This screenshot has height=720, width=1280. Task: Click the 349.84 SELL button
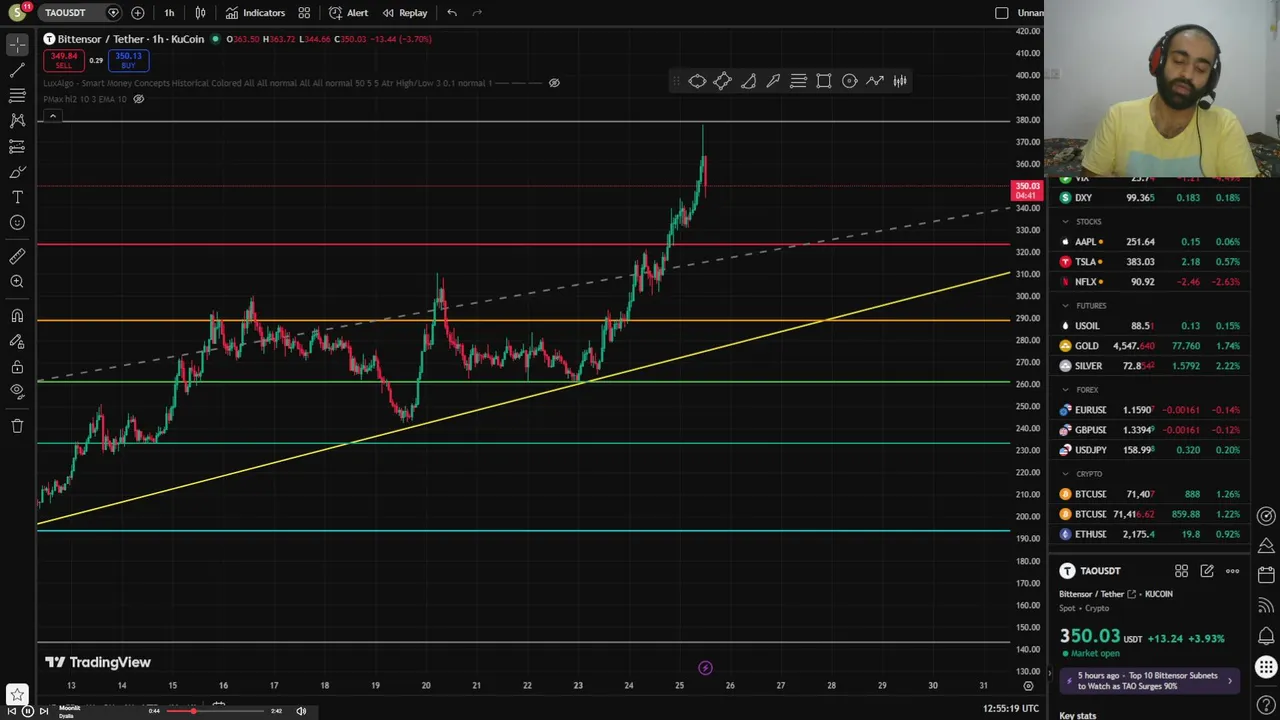[x=63, y=60]
